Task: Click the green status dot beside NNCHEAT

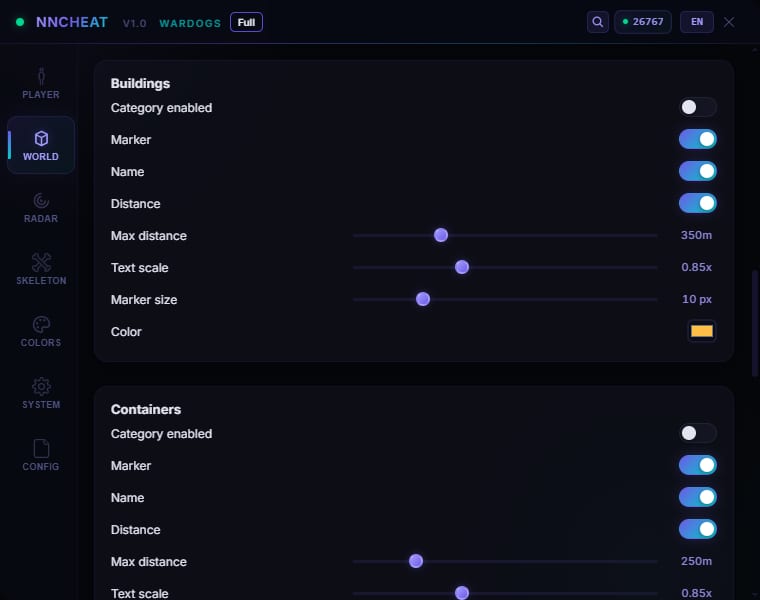Action: pyautogui.click(x=20, y=22)
